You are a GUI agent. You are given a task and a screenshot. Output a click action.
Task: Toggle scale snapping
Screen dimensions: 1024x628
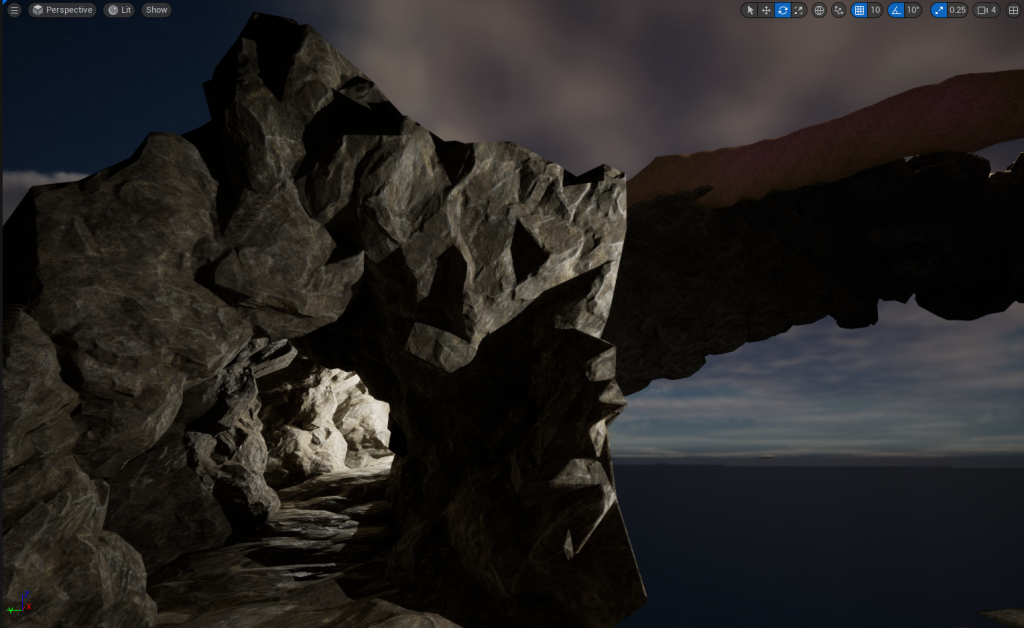pyautogui.click(x=939, y=10)
